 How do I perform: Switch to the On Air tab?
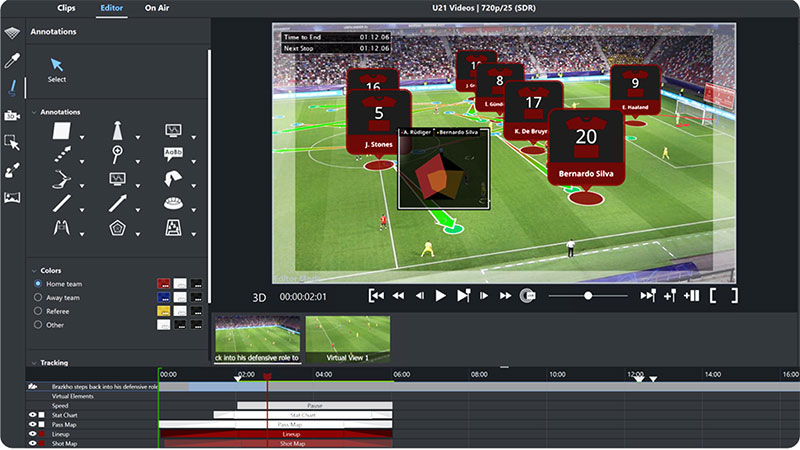[x=157, y=8]
